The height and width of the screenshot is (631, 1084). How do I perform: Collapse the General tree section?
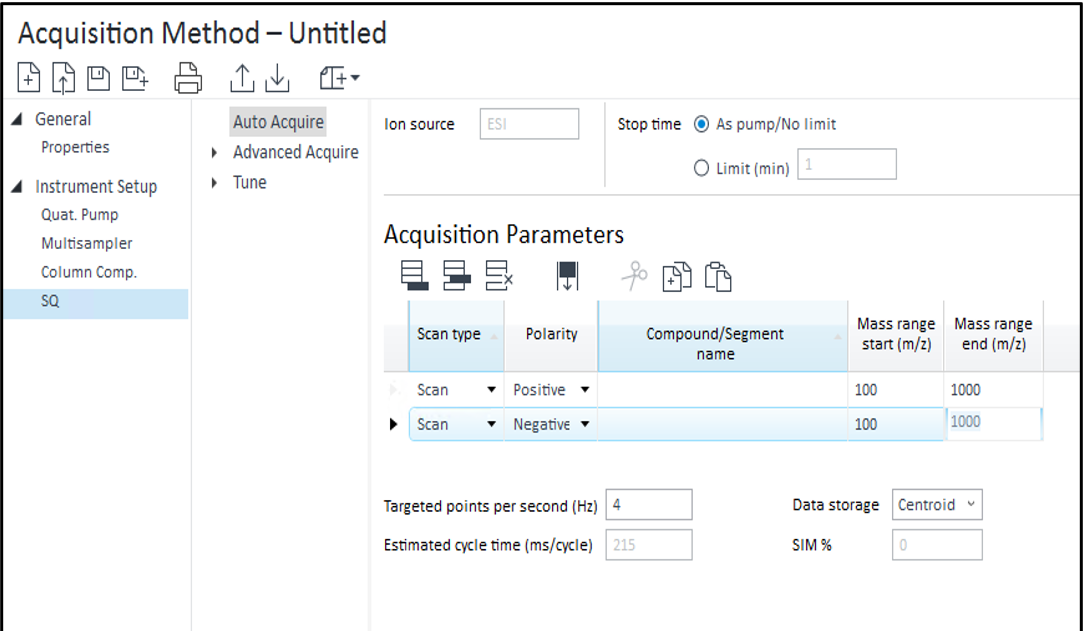[17, 119]
